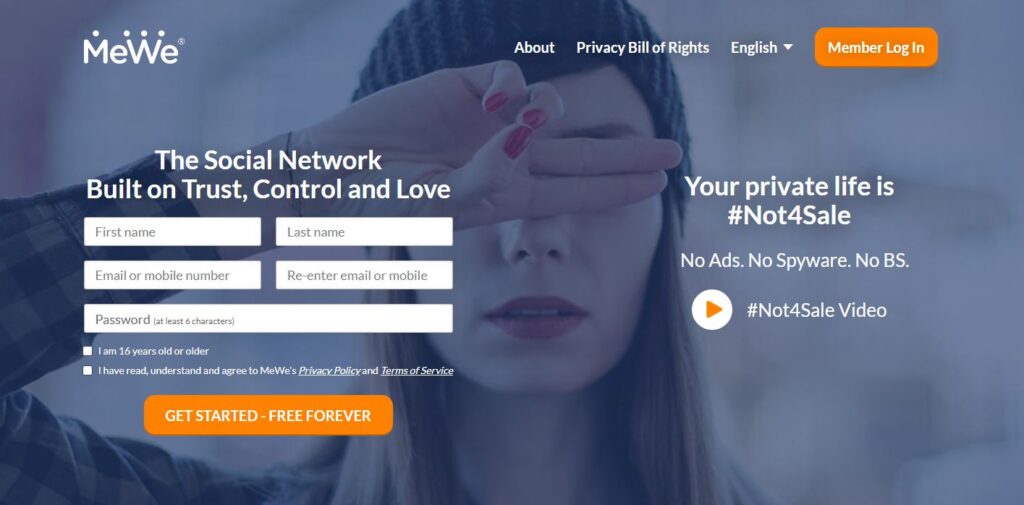Open Privacy Bill of Rights page
Image resolution: width=1024 pixels, height=505 pixels.
click(643, 48)
